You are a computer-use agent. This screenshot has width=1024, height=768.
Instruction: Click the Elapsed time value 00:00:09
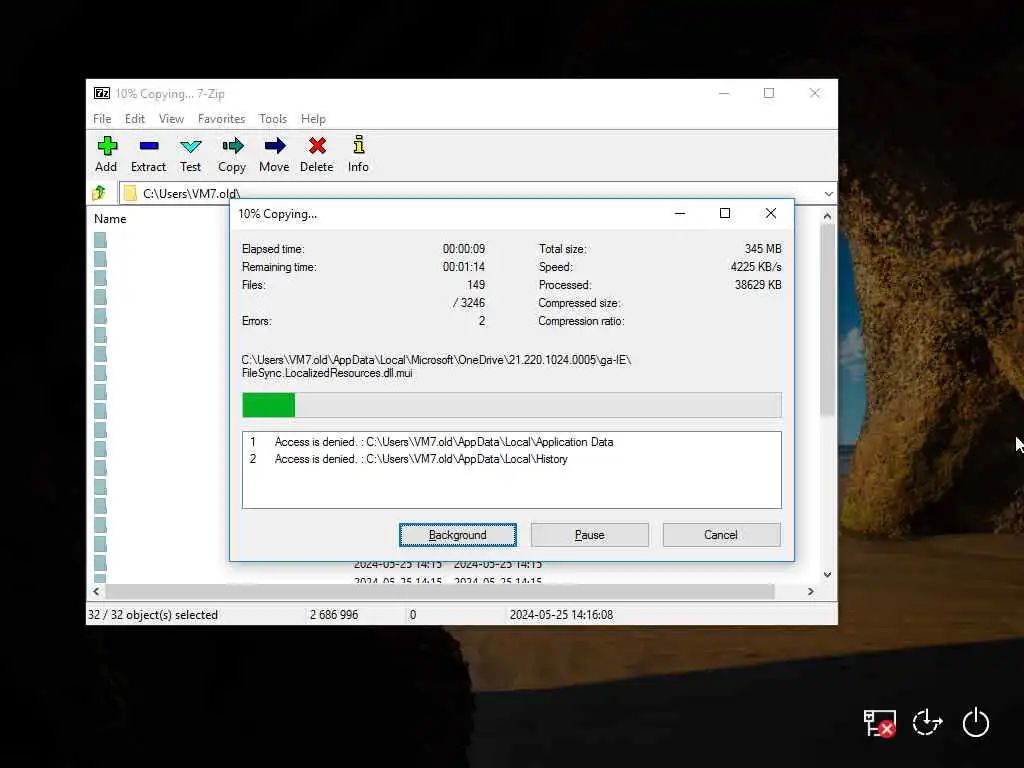coord(464,249)
